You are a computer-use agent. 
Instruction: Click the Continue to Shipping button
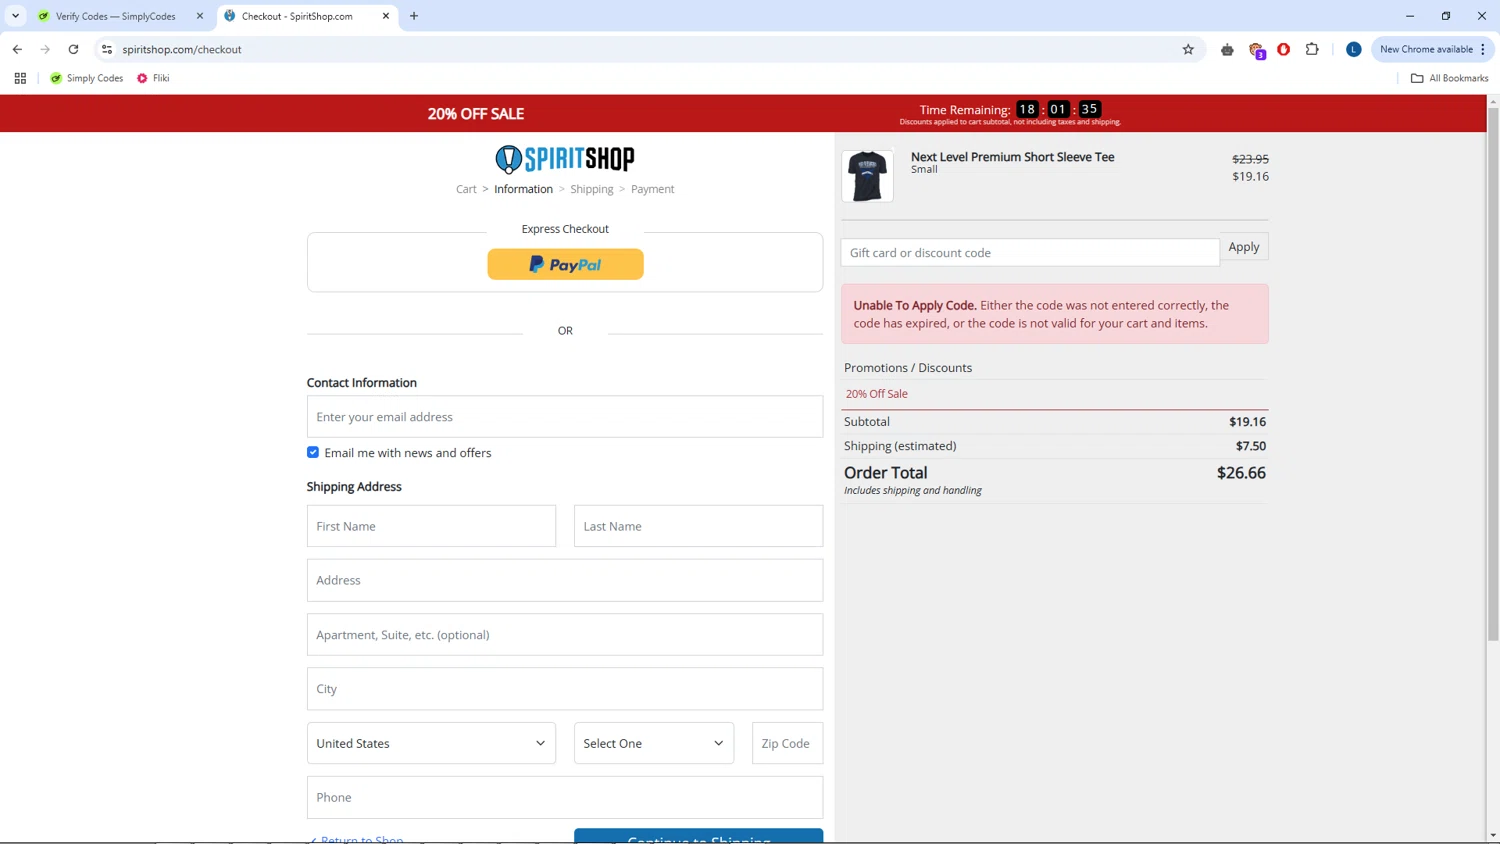pyautogui.click(x=698, y=837)
